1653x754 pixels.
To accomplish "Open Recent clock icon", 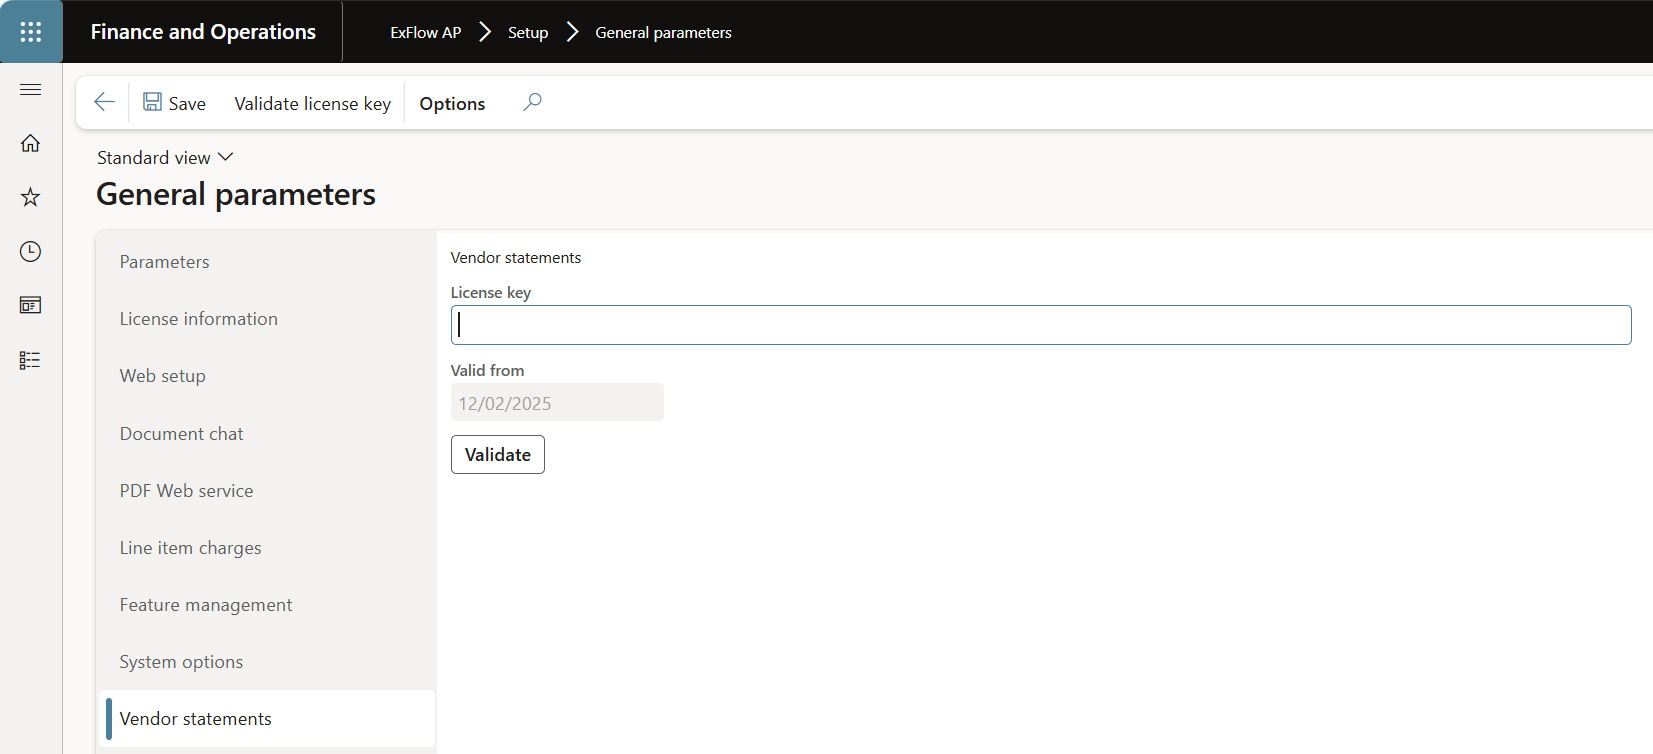I will tap(31, 251).
